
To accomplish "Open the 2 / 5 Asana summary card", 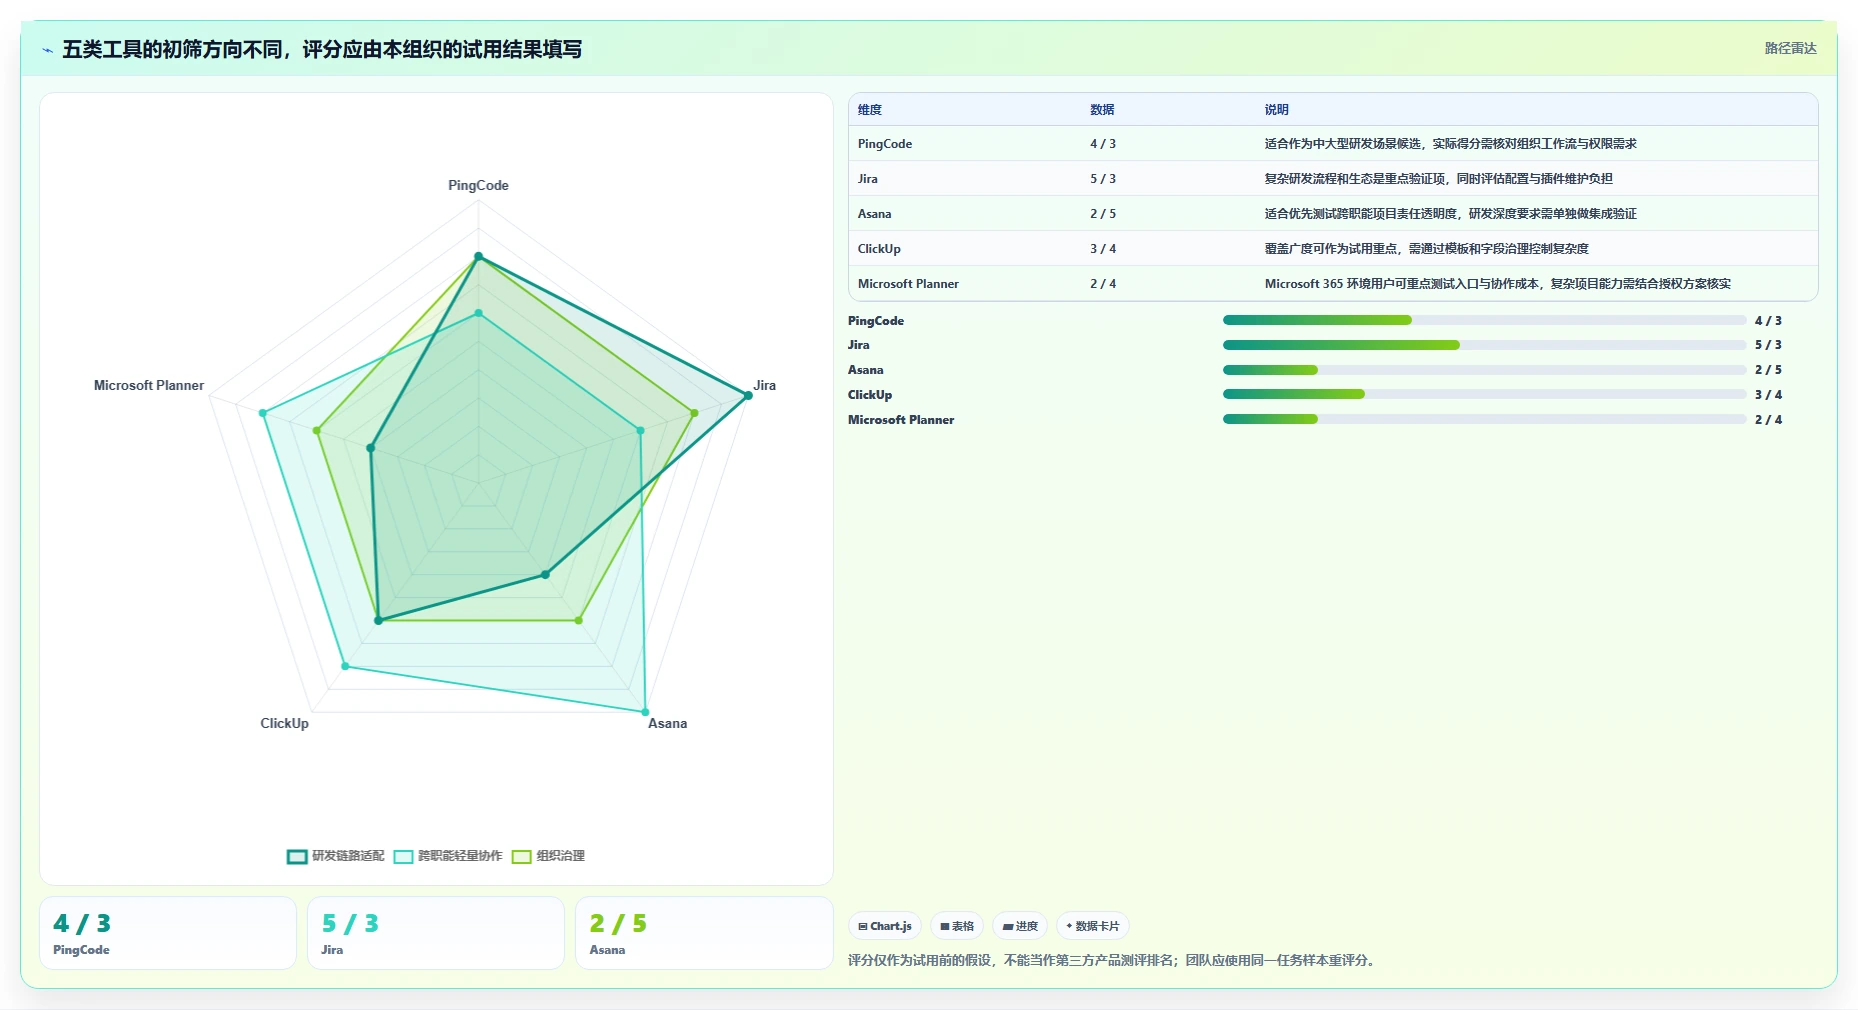I will (704, 933).
